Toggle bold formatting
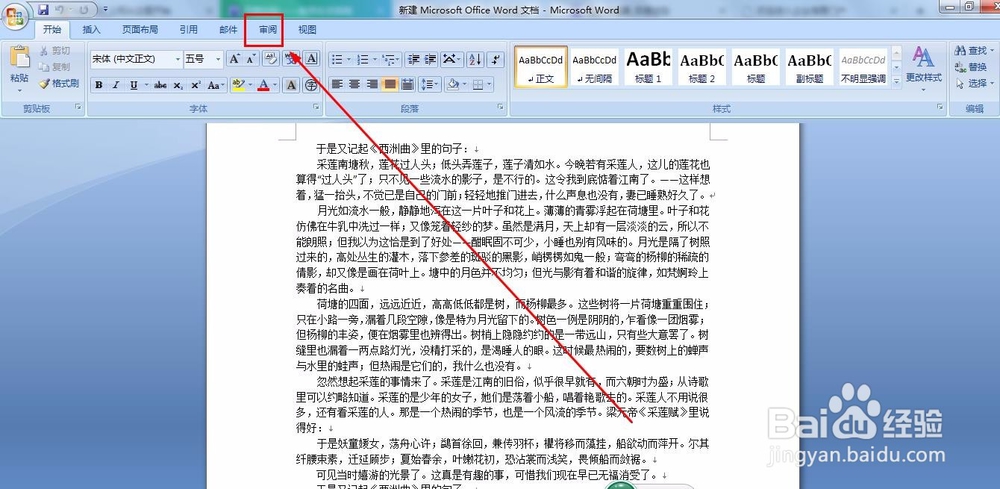Viewport: 1000px width, 489px height. coord(98,85)
